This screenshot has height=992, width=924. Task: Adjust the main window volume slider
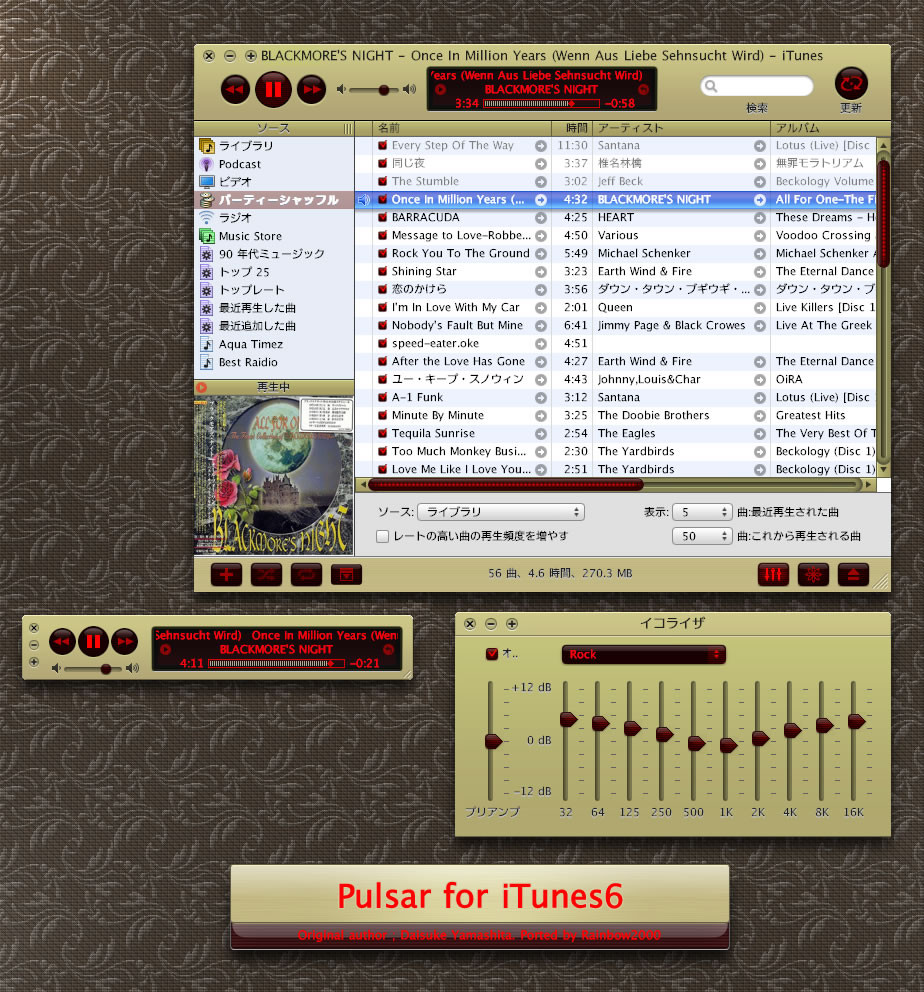[x=376, y=90]
